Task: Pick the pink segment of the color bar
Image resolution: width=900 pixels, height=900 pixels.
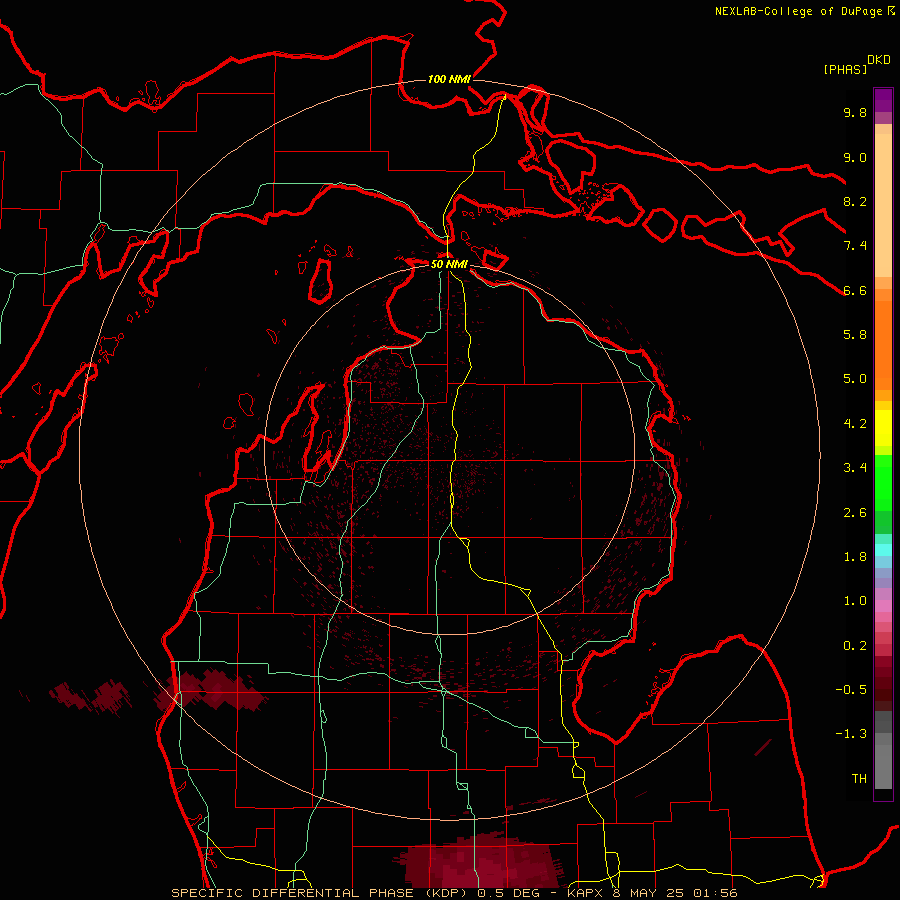Action: 883,605
